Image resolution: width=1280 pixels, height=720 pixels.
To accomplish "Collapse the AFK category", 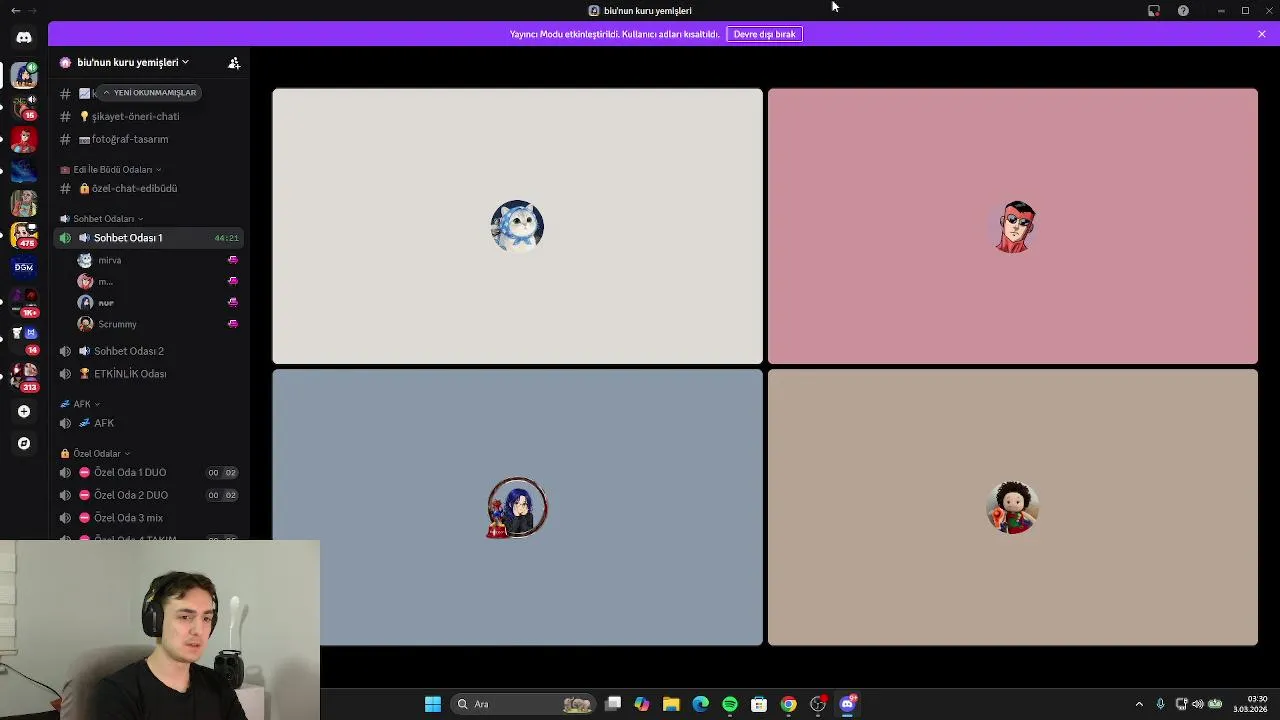I will click(x=81, y=404).
